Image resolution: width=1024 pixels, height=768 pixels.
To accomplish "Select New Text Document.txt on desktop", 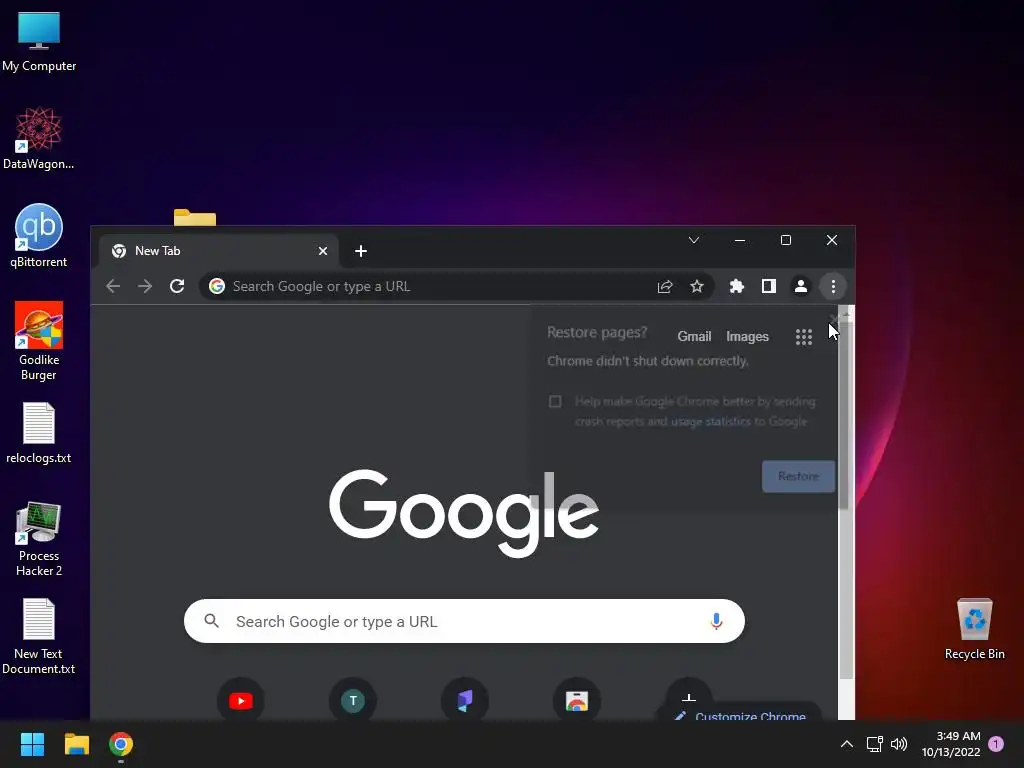I will click(39, 637).
